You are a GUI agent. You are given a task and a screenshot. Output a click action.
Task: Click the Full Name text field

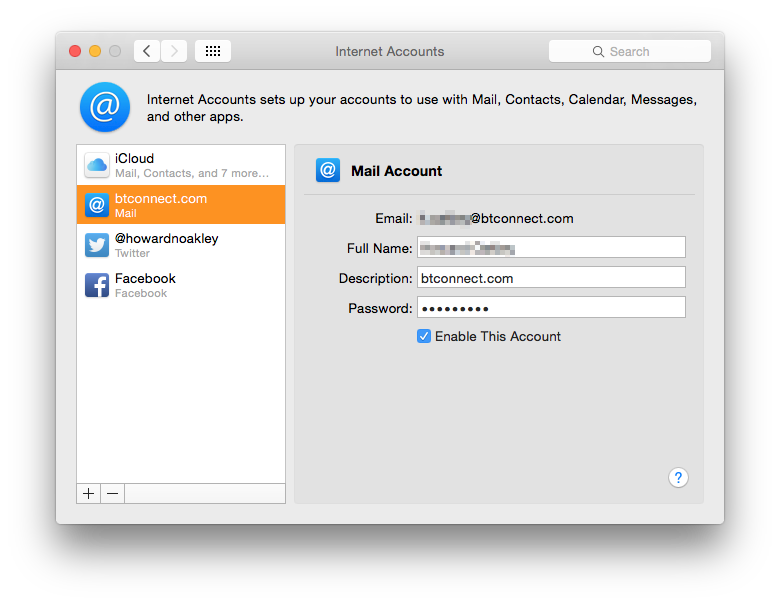point(551,248)
